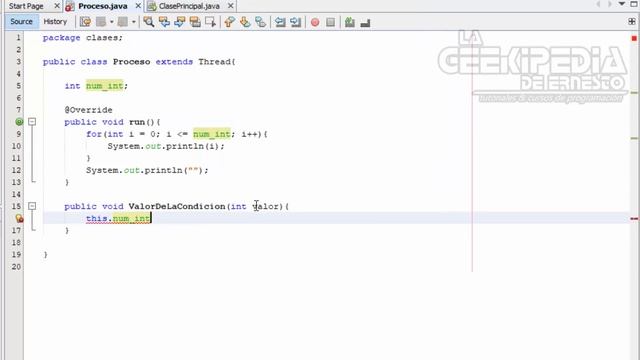The image size is (640, 360).
Task: Click 'System.out.println(i);' statement
Action: point(166,146)
